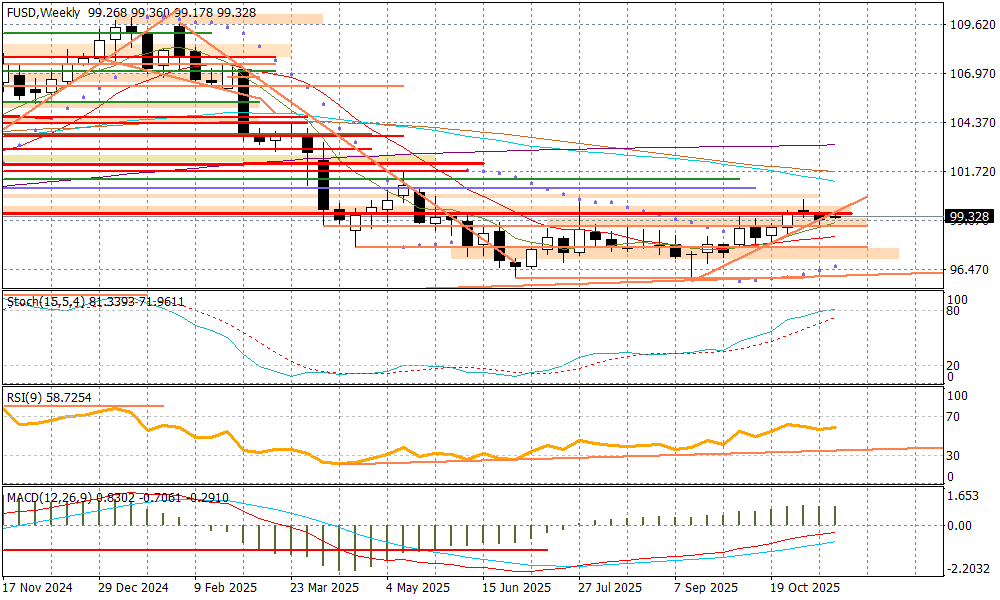
Task: Select the 23 Mar 2025 date label
Action: coord(324,588)
